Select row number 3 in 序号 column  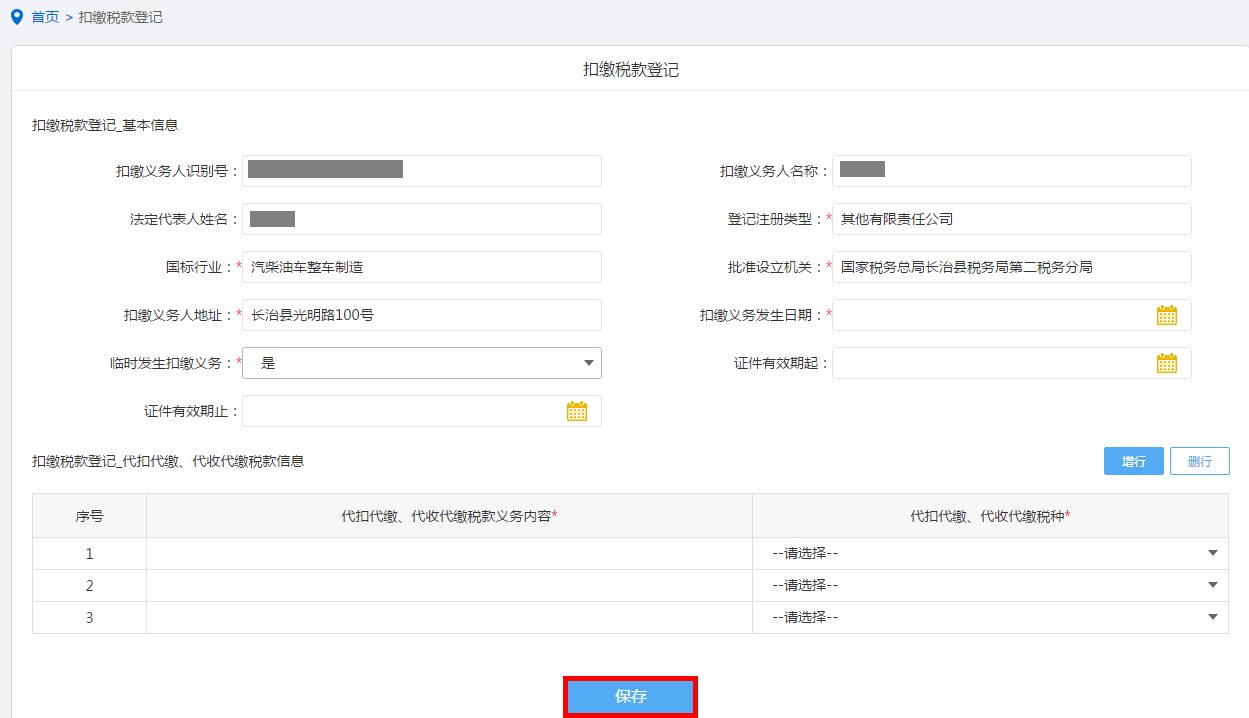click(x=89, y=617)
